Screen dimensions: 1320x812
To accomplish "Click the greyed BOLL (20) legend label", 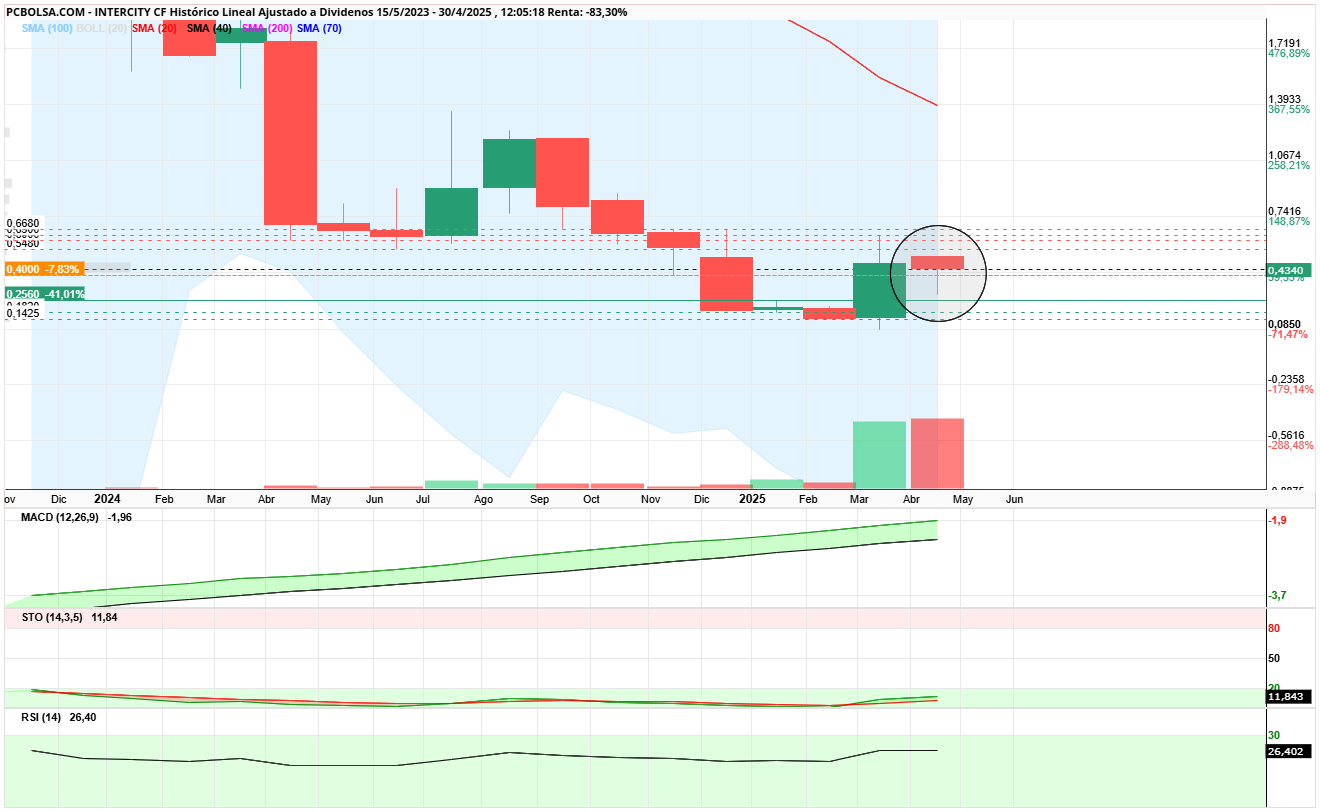I will point(101,28).
